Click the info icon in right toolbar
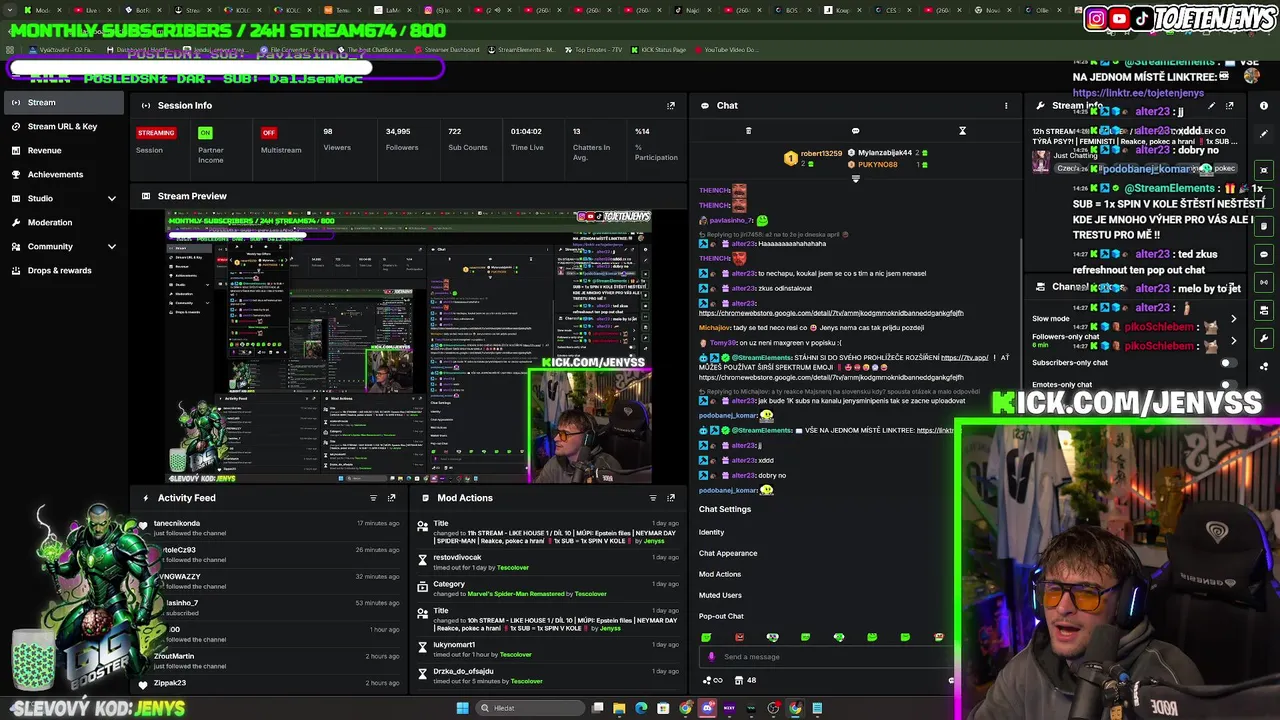Viewport: 1280px width, 720px height. [x=1264, y=105]
